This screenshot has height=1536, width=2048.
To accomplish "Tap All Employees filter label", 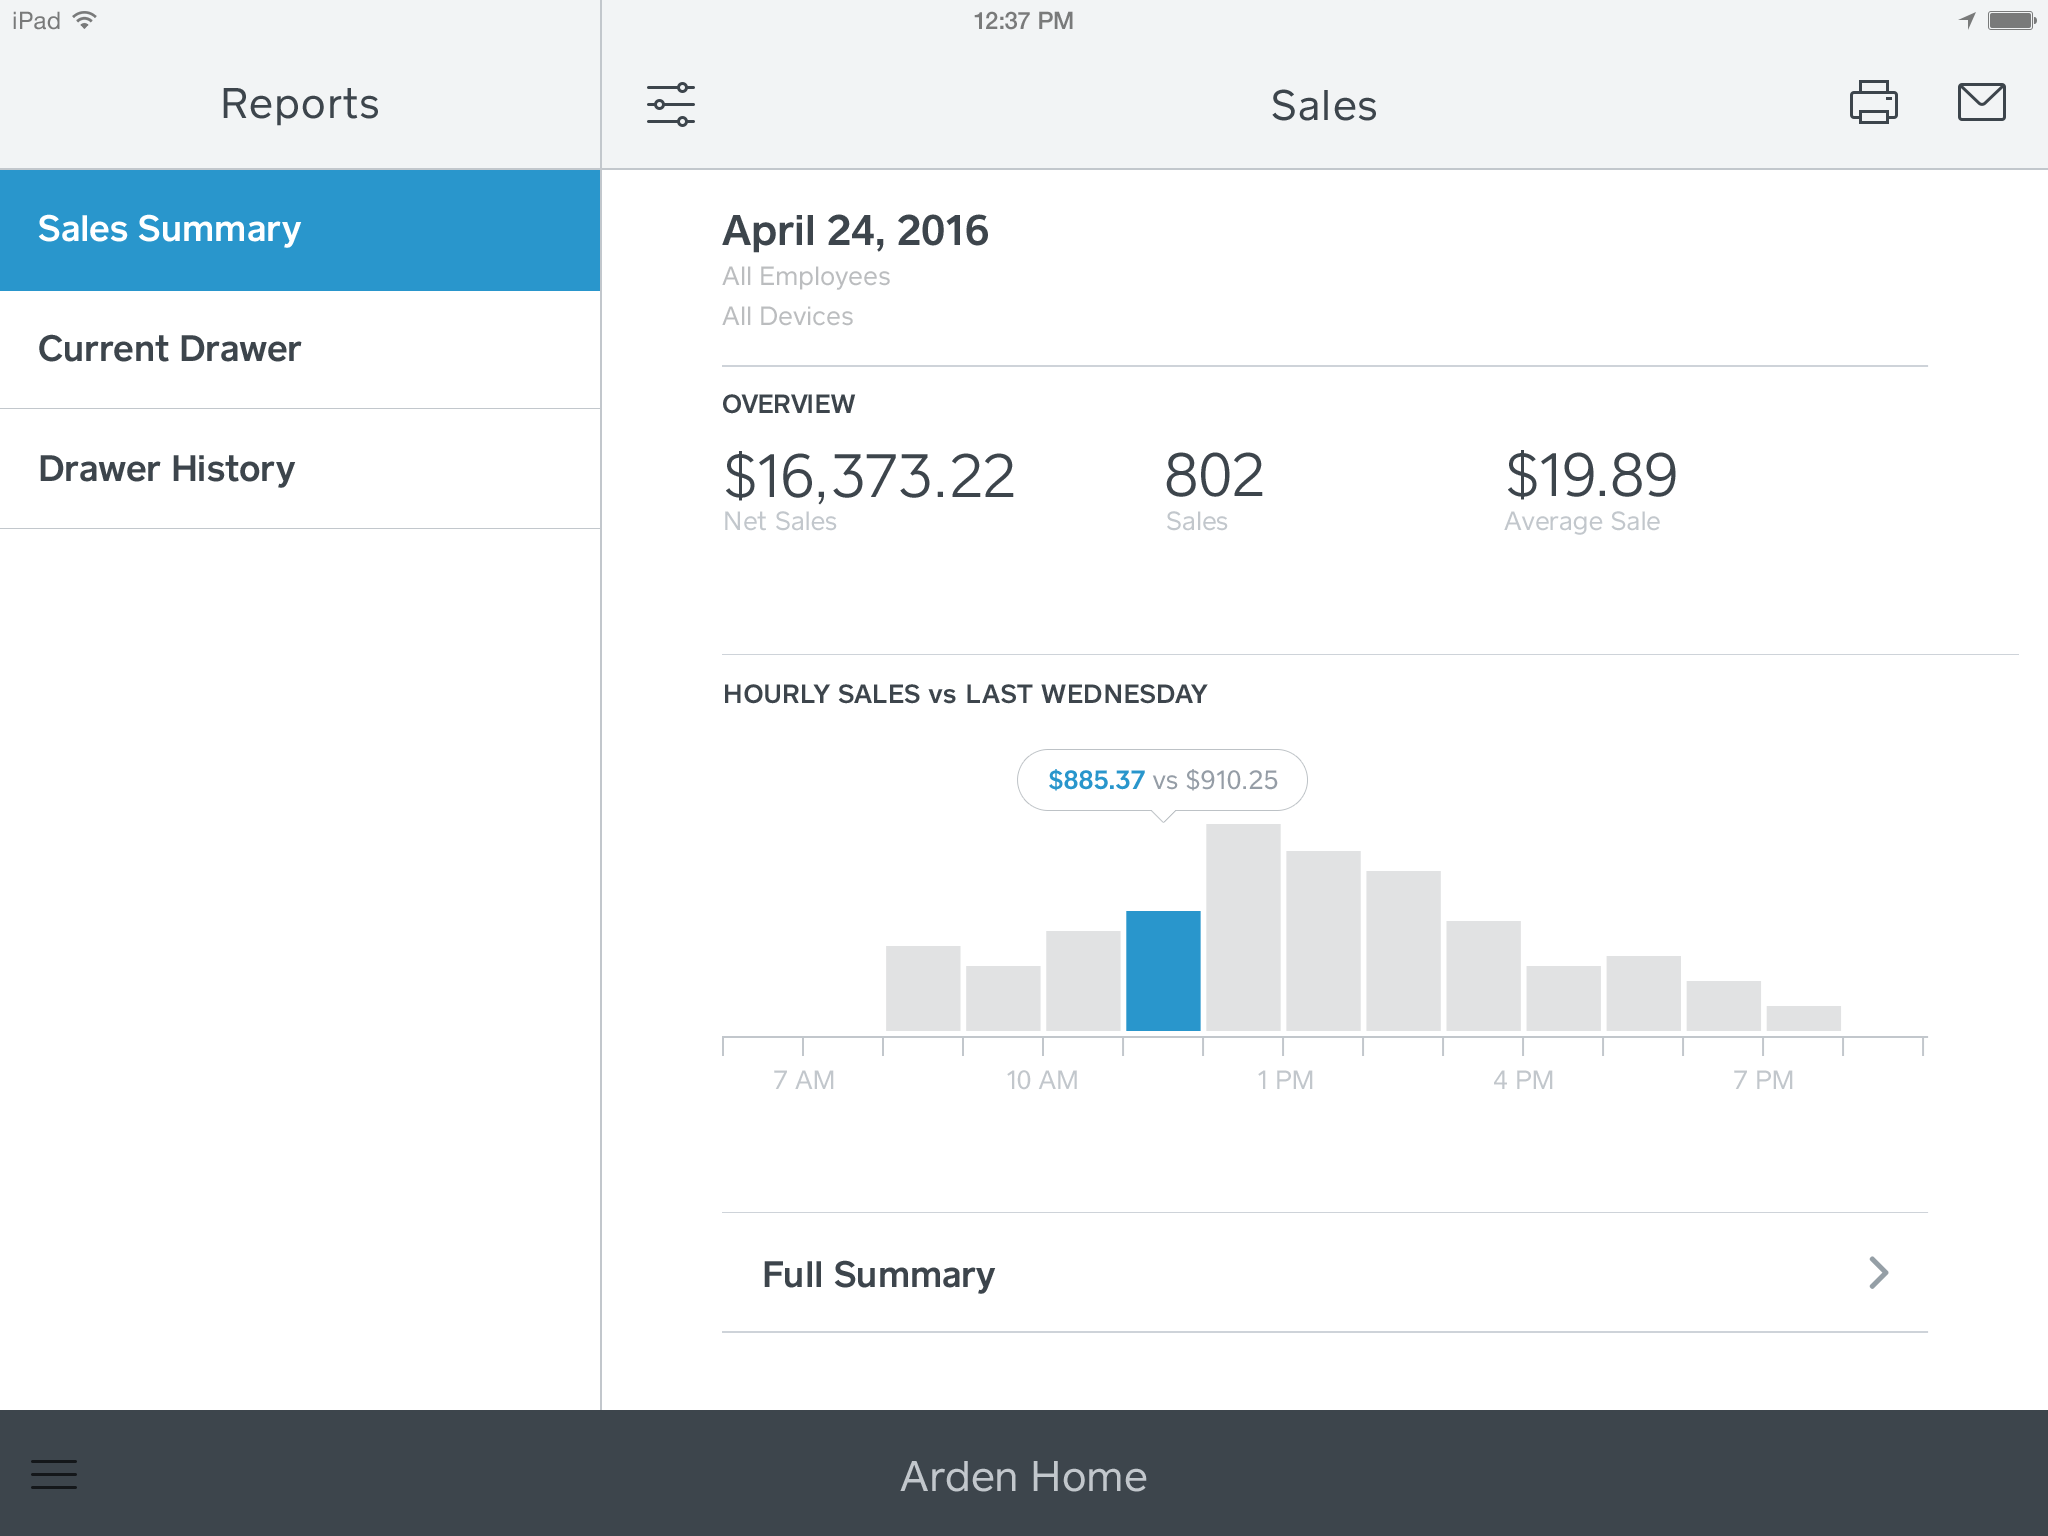I will 806,276.
